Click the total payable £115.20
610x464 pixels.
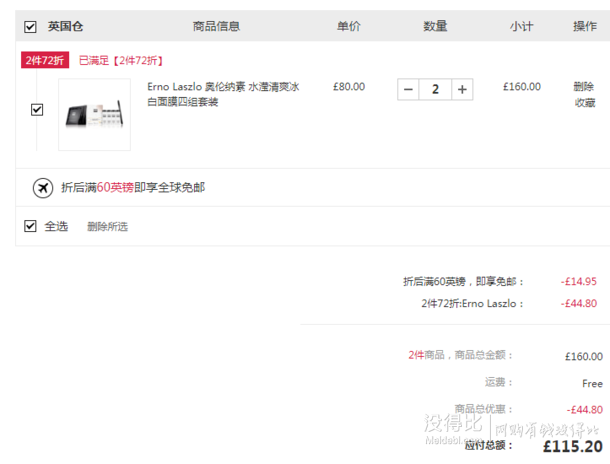573,446
